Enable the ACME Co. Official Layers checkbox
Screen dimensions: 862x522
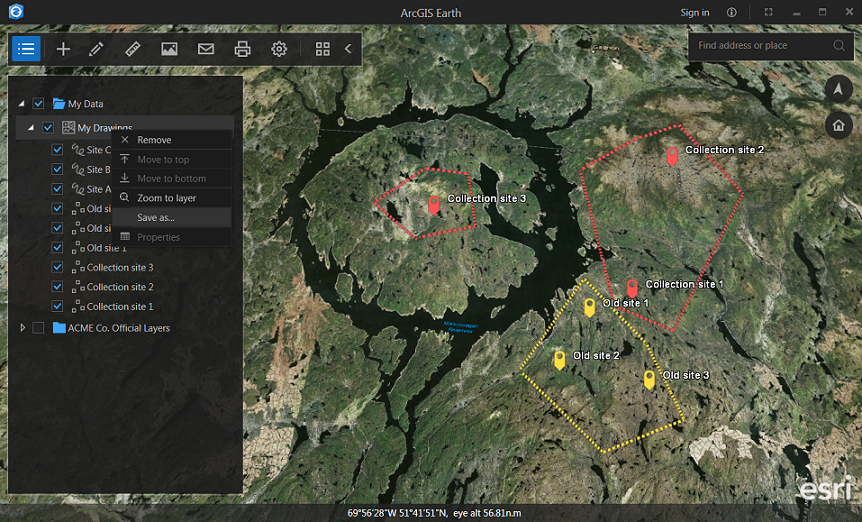pyautogui.click(x=38, y=328)
